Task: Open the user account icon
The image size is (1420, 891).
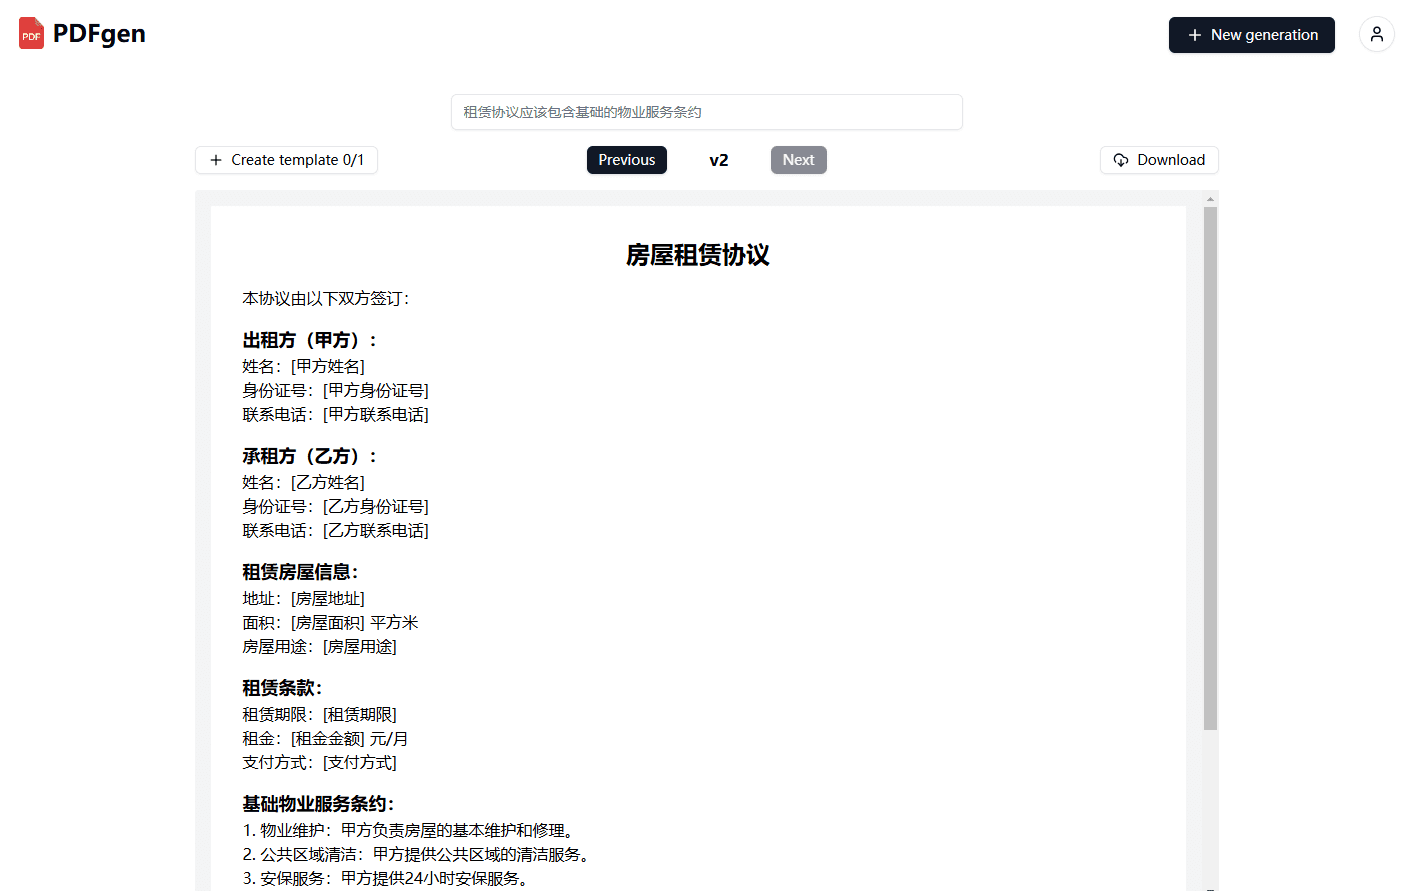Action: tap(1377, 35)
